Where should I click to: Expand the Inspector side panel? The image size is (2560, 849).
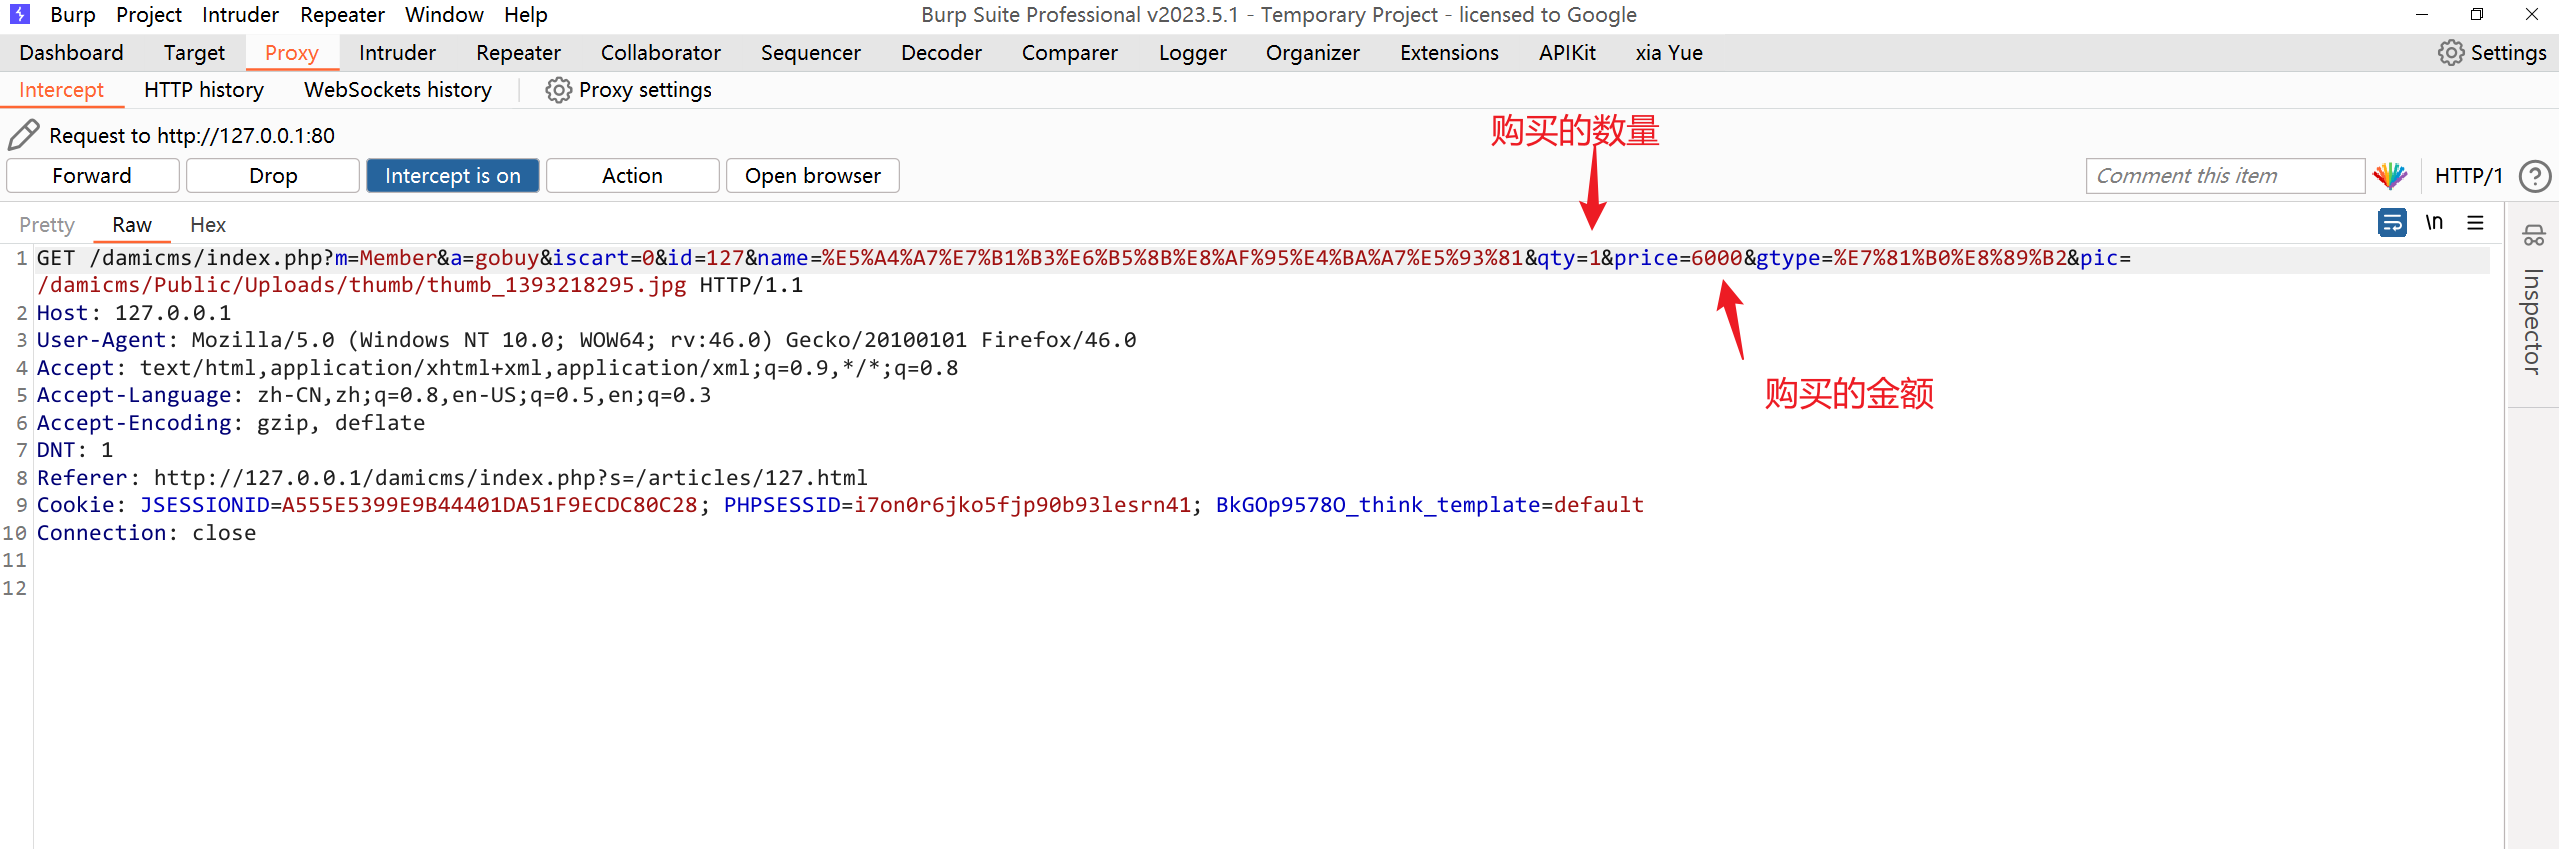(2531, 321)
